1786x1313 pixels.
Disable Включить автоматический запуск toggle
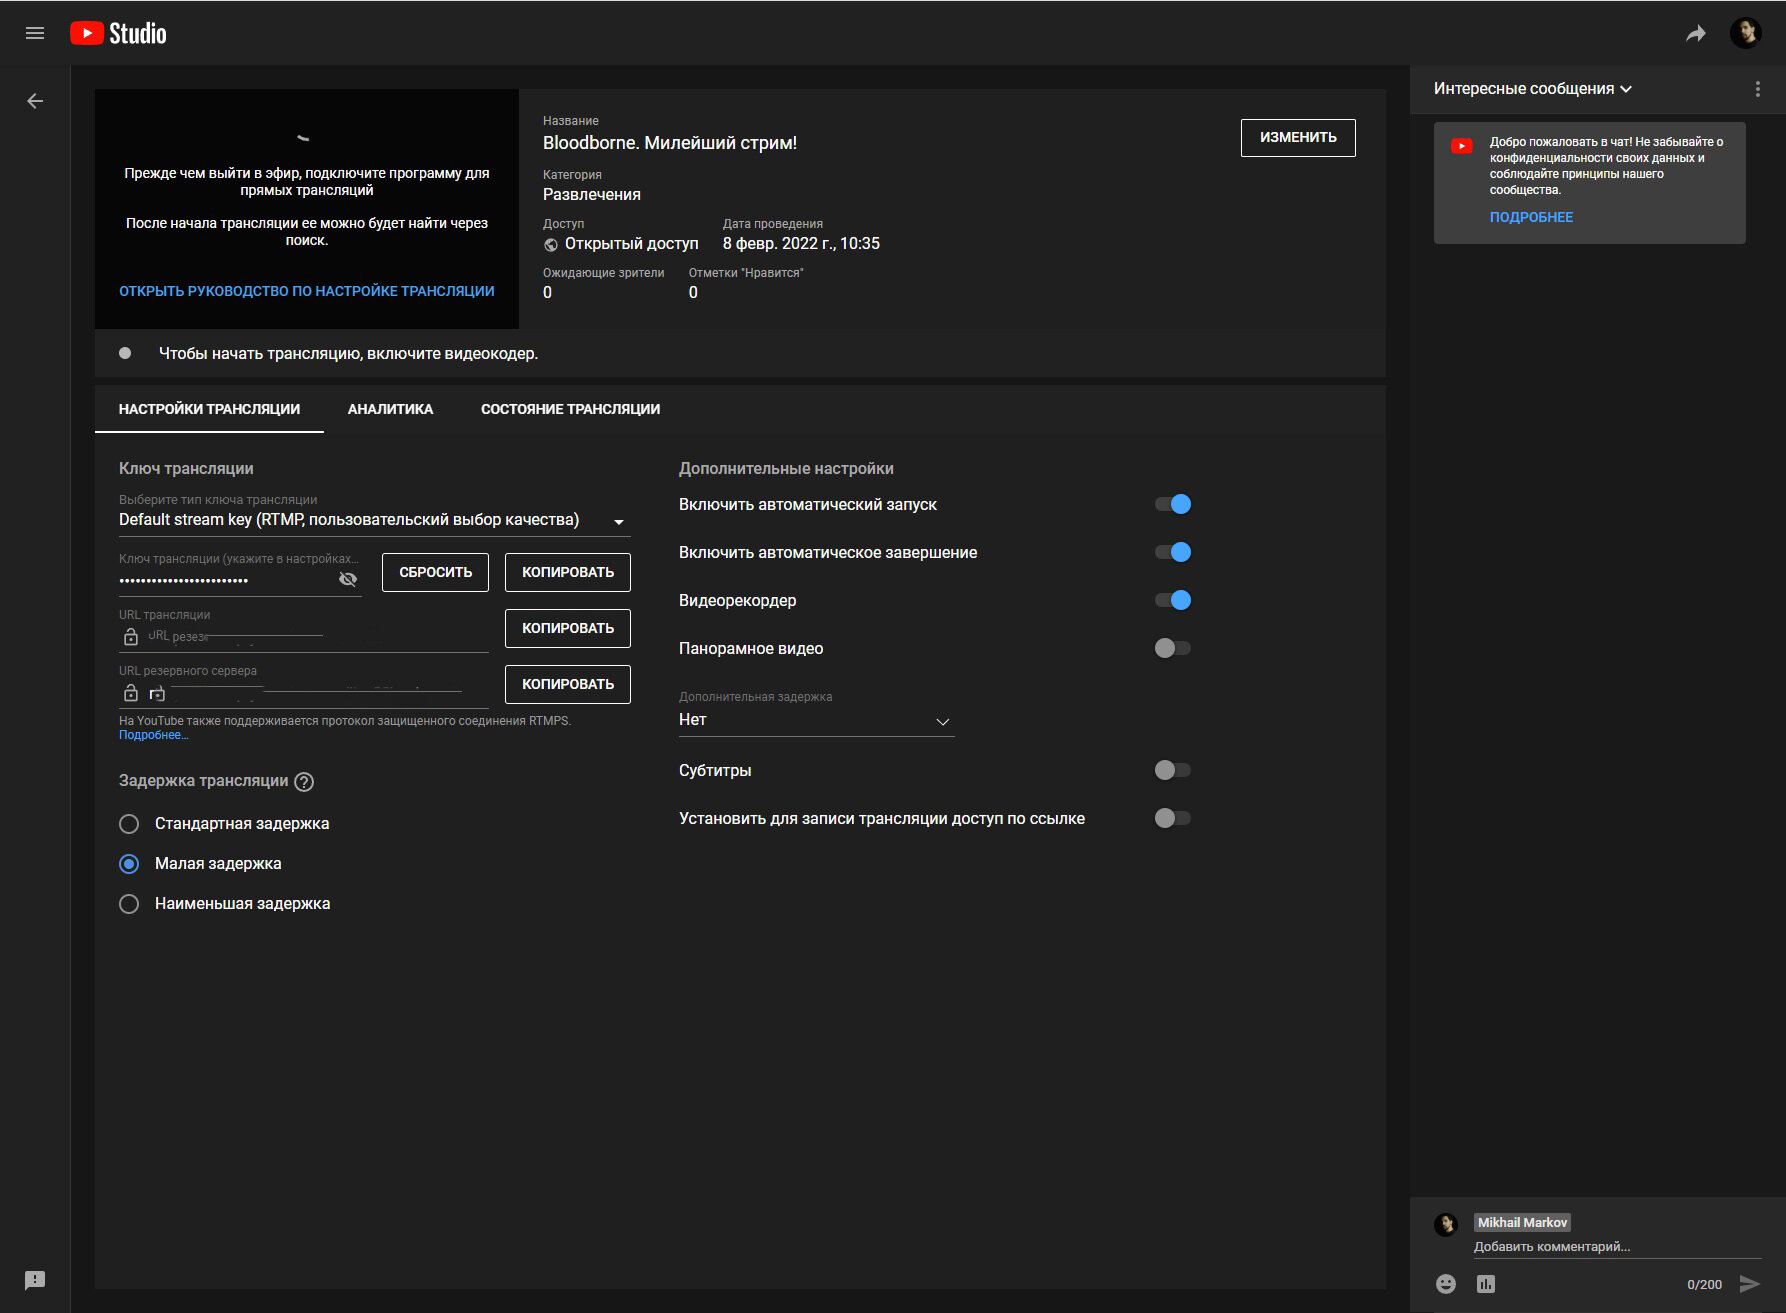[1173, 504]
